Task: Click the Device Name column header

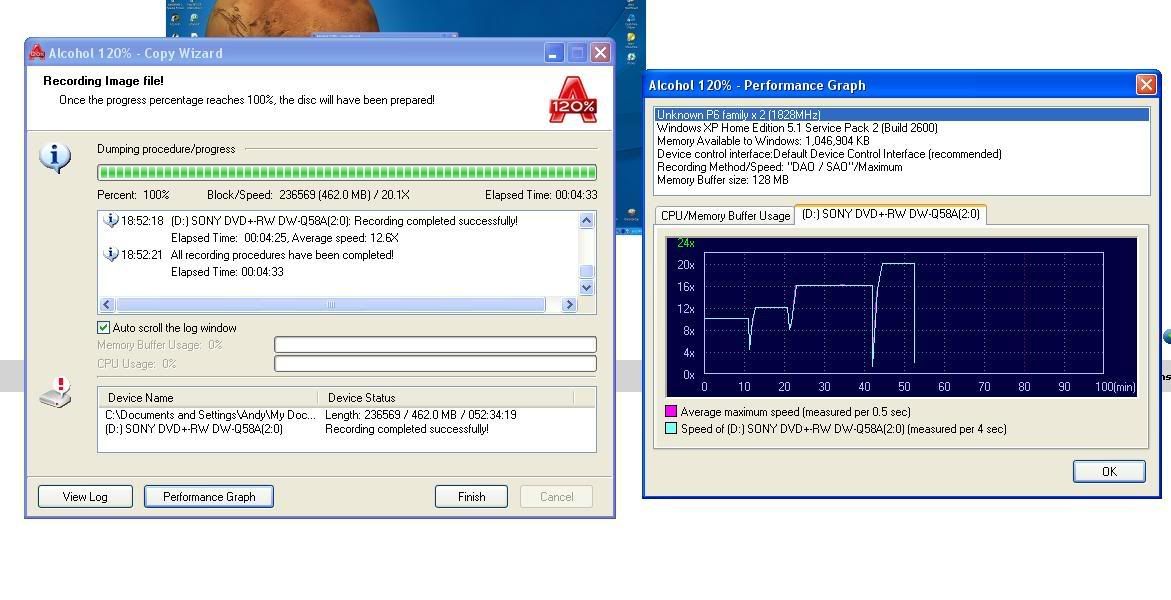Action: coord(208,398)
